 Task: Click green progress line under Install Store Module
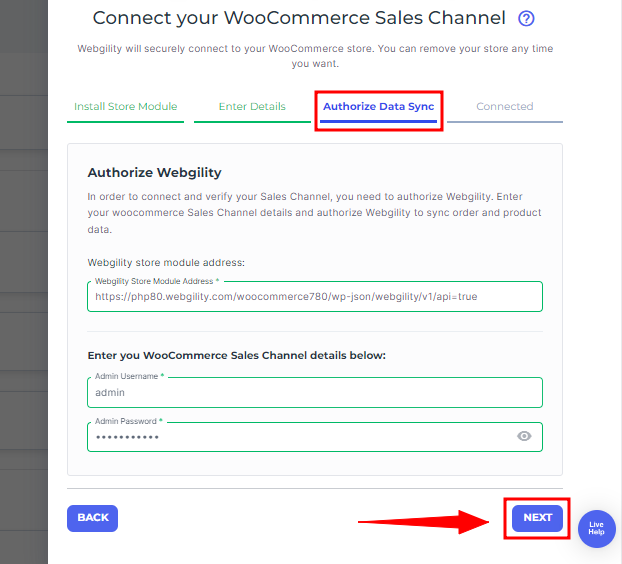(x=125, y=122)
